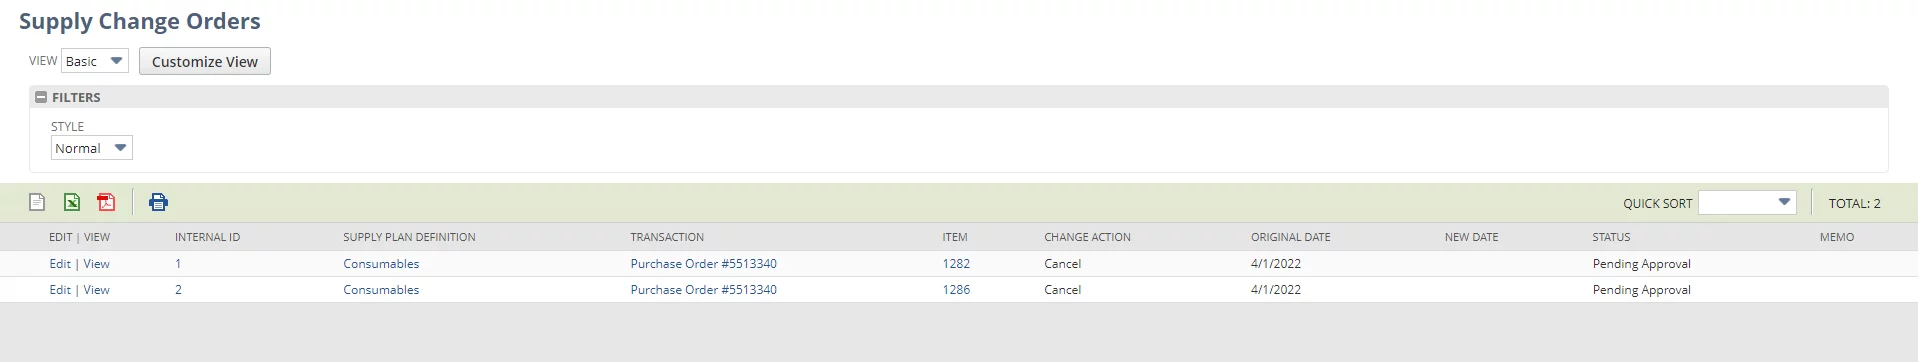Export results as CSV file icon

(37, 202)
